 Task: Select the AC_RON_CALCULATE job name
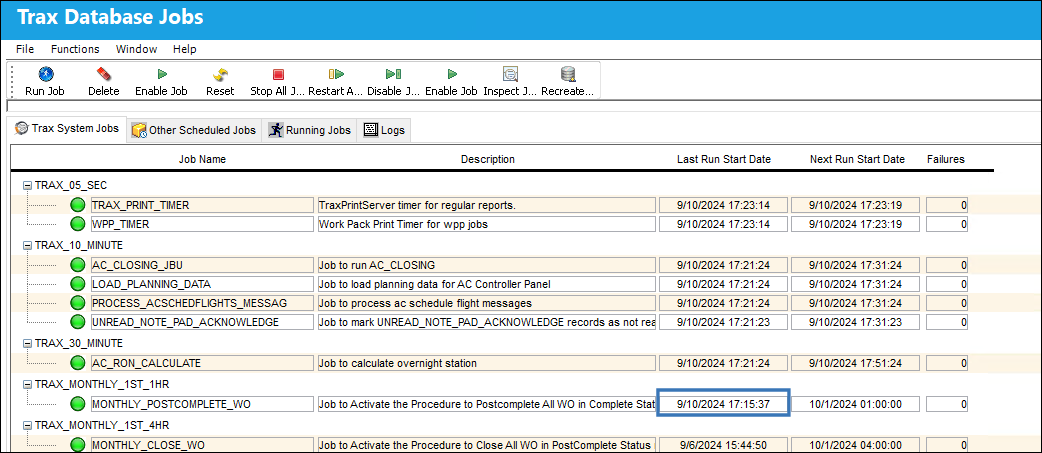(x=202, y=363)
